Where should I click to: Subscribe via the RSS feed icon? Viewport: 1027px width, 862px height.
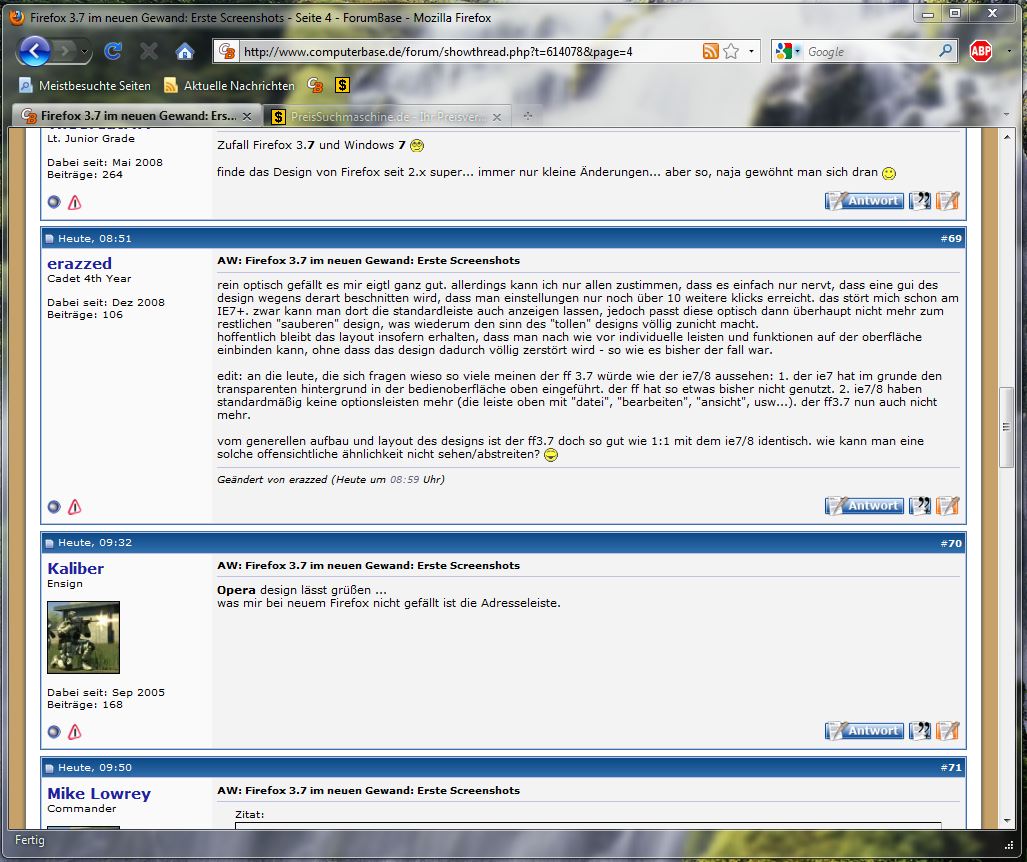711,51
